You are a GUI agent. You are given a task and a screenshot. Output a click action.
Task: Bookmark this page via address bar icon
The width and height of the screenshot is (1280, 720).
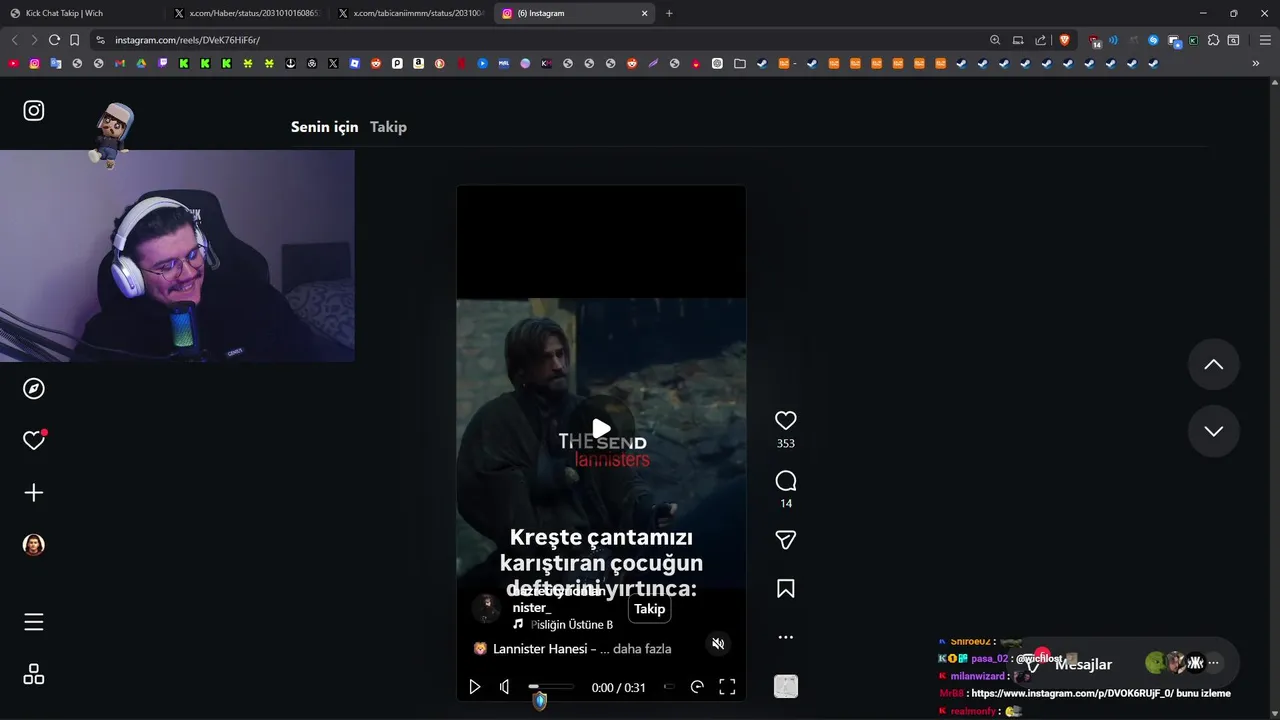(x=74, y=40)
